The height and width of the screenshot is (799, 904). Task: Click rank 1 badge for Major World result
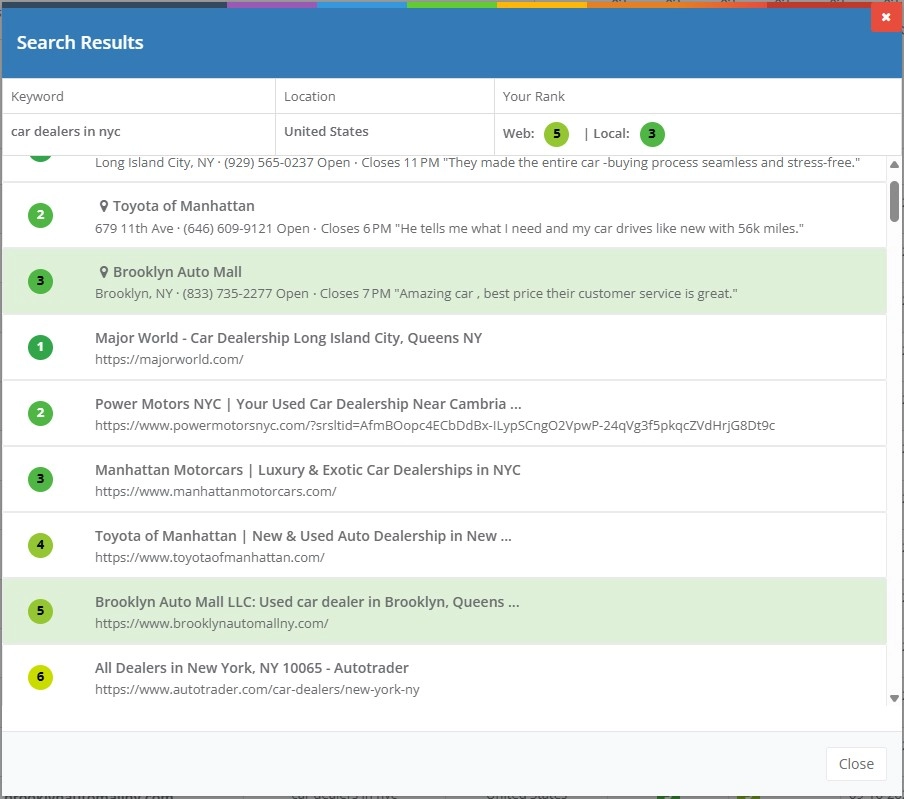pyautogui.click(x=40, y=347)
